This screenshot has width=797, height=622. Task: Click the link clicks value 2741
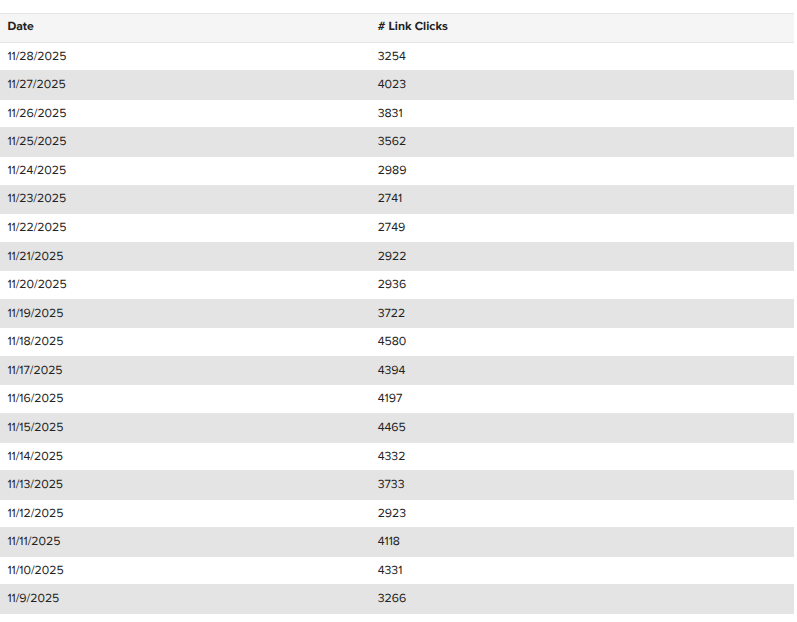pos(391,199)
